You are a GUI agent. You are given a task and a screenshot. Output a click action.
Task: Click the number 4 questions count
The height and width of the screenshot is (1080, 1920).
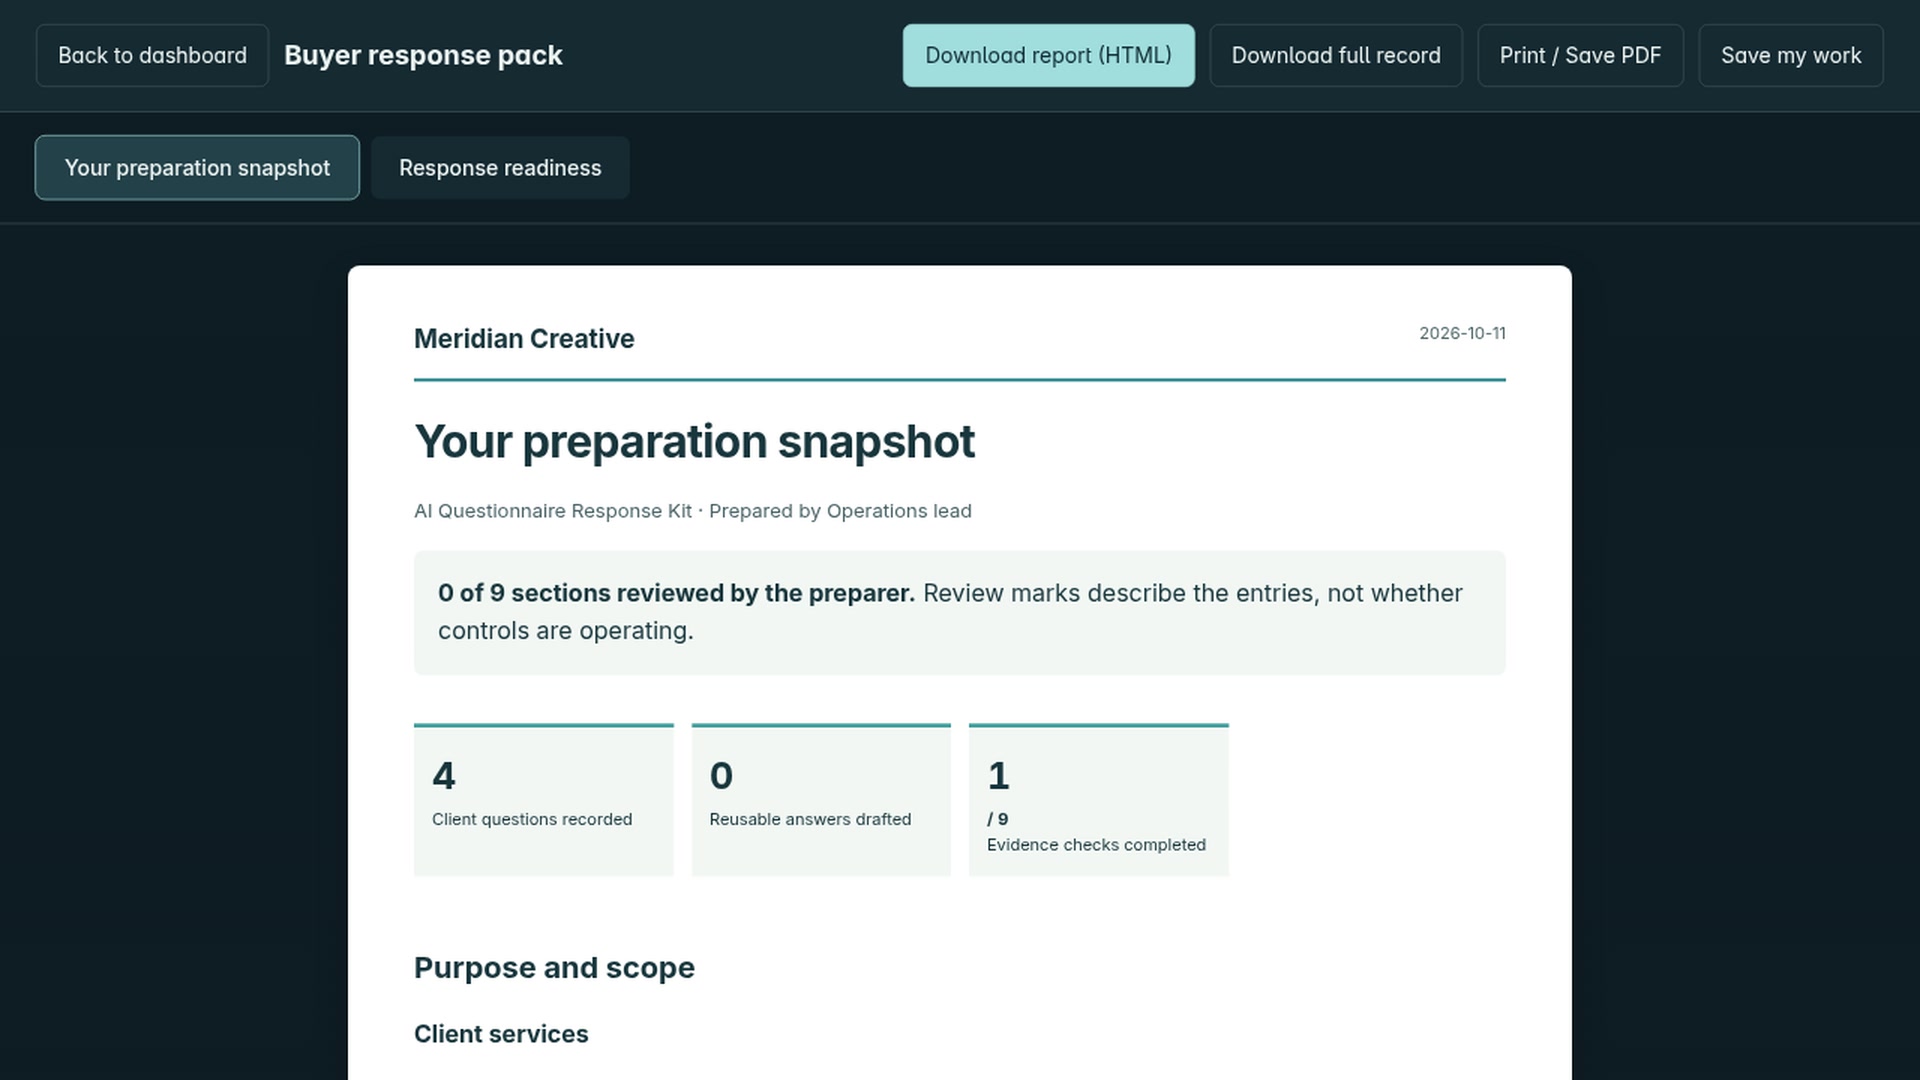tap(444, 776)
